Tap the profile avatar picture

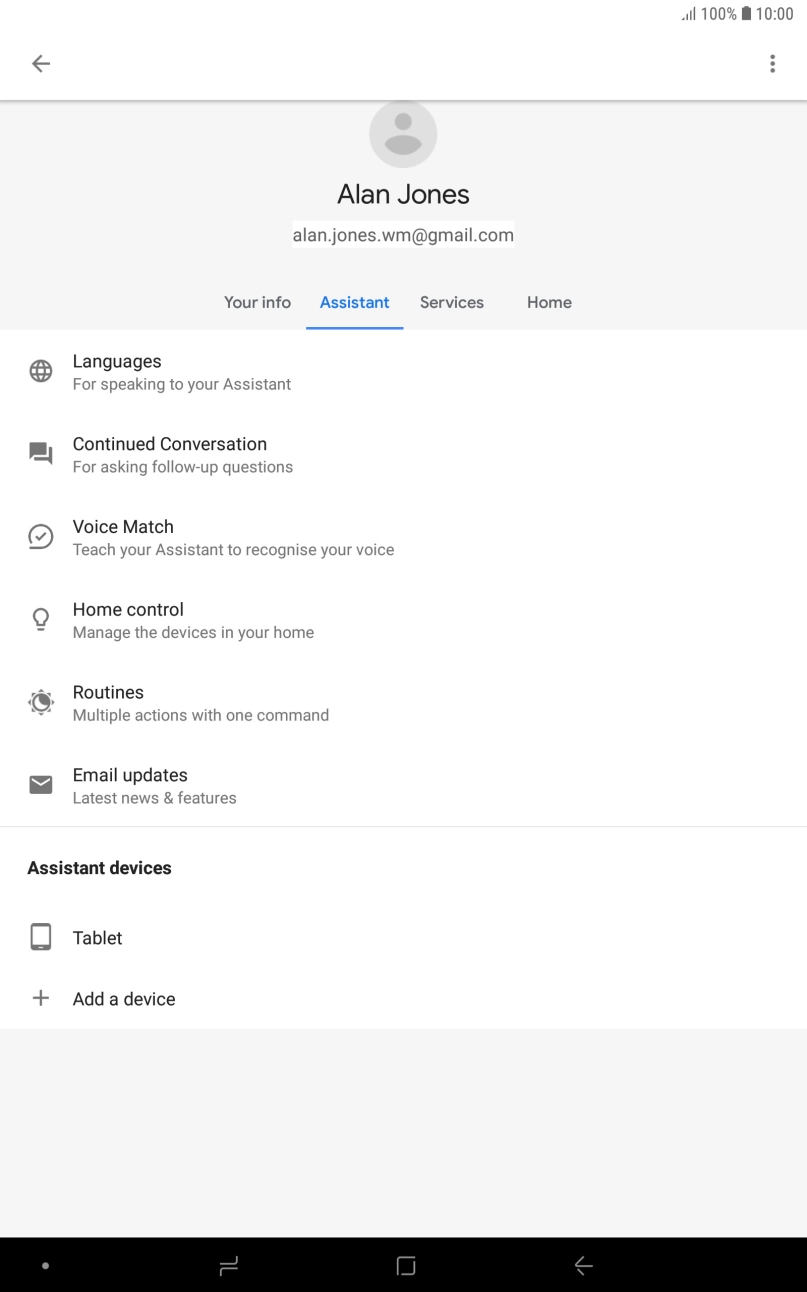[403, 134]
